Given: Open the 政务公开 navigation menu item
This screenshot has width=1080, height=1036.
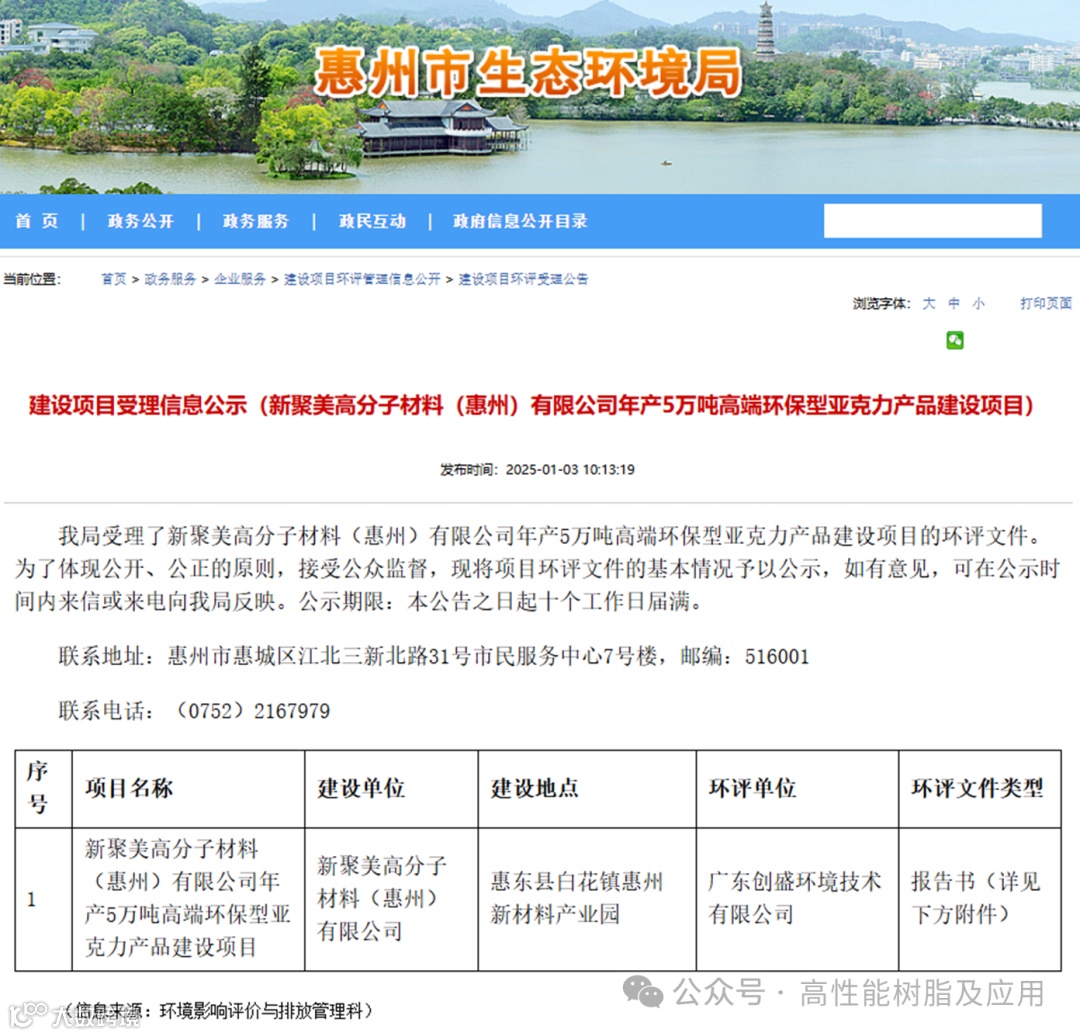Looking at the screenshot, I should [141, 221].
